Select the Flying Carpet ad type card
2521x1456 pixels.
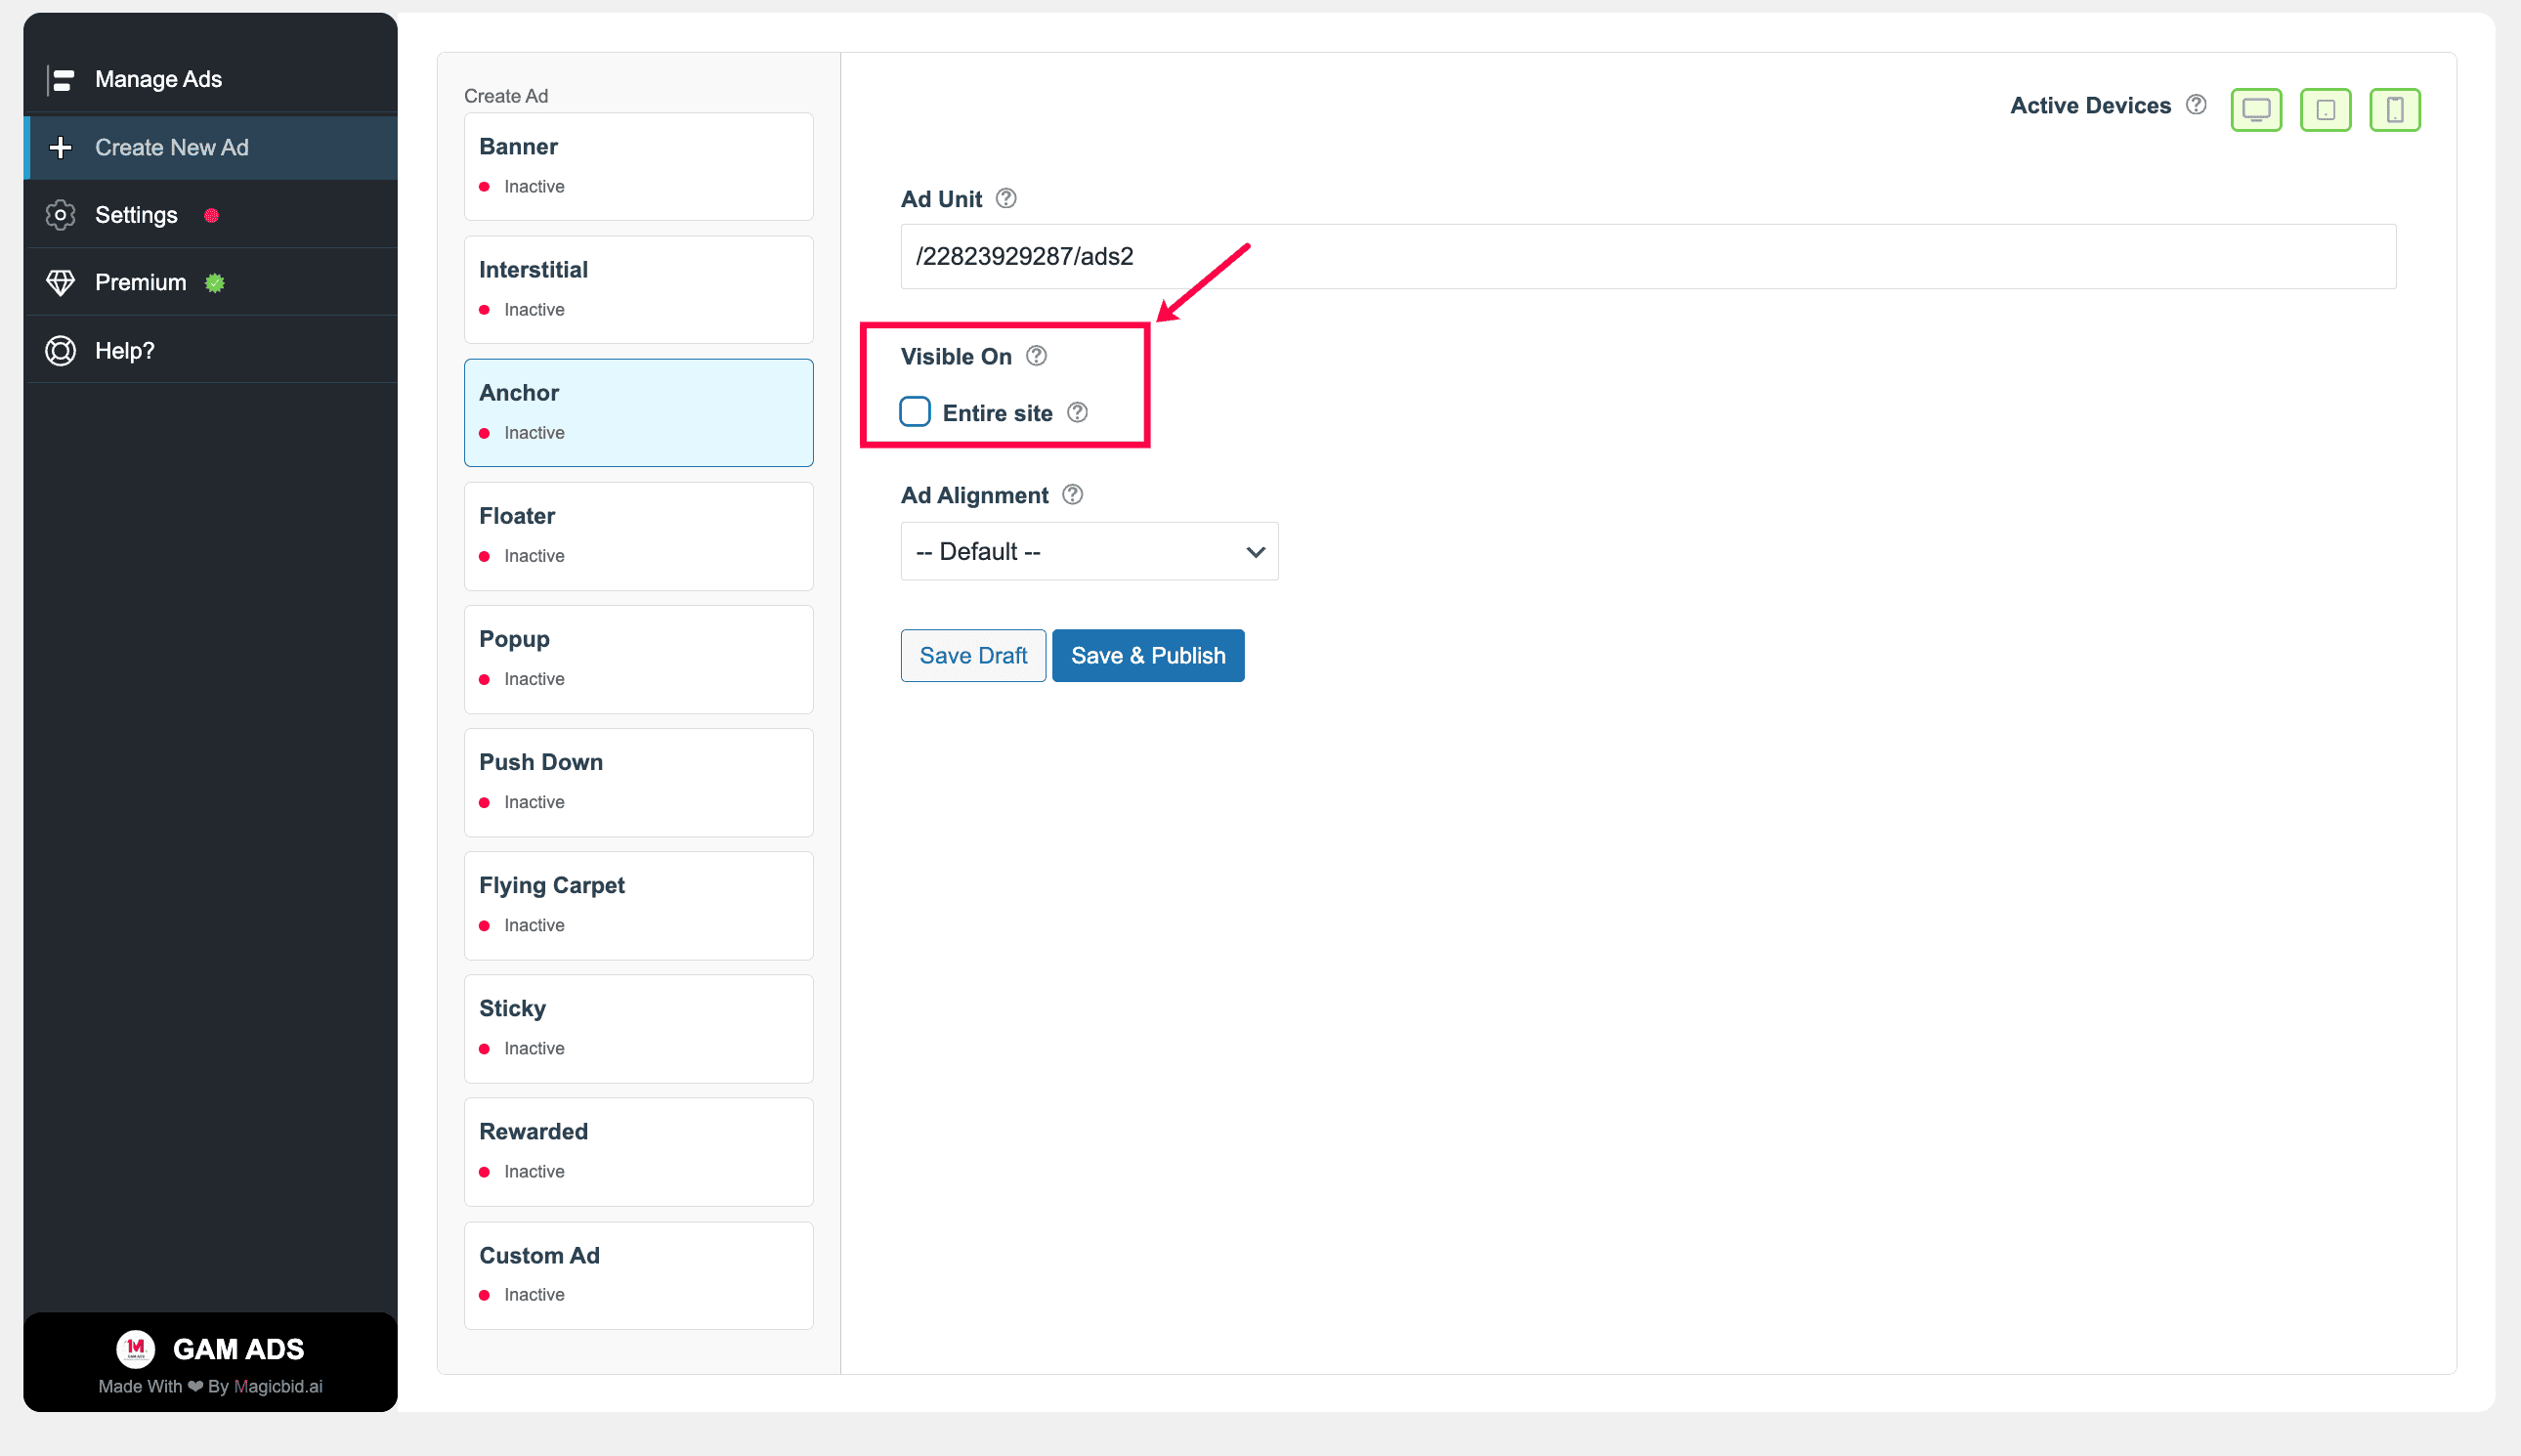tap(638, 905)
